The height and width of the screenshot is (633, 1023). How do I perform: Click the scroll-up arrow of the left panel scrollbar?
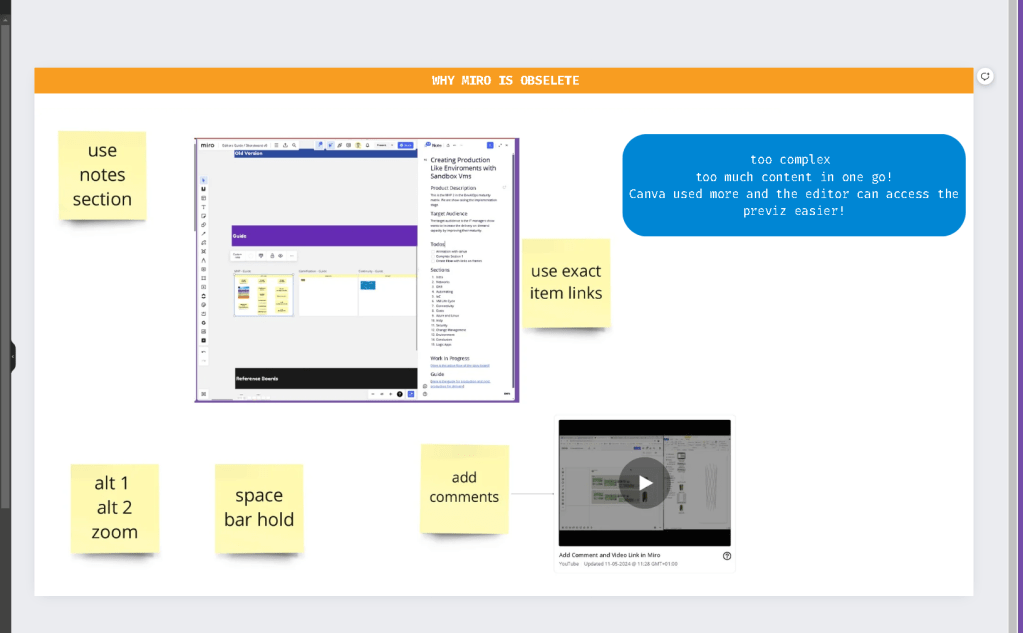pyautogui.click(x=5, y=20)
